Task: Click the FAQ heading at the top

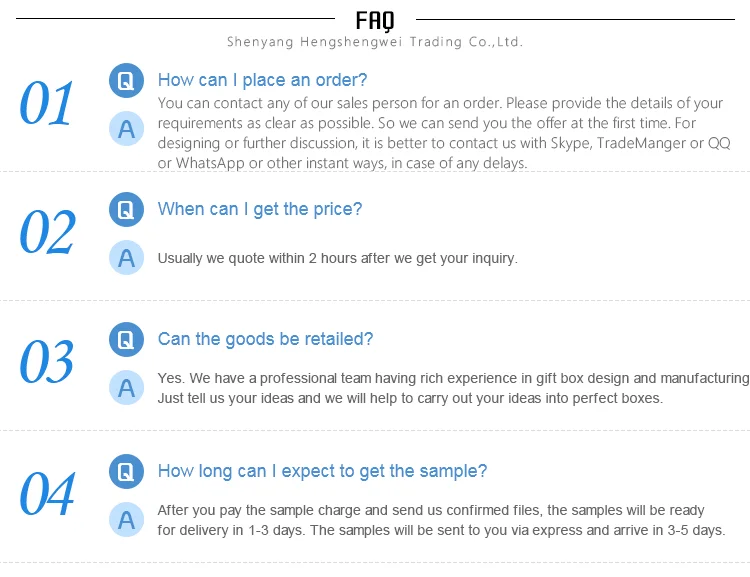Action: coord(375,19)
